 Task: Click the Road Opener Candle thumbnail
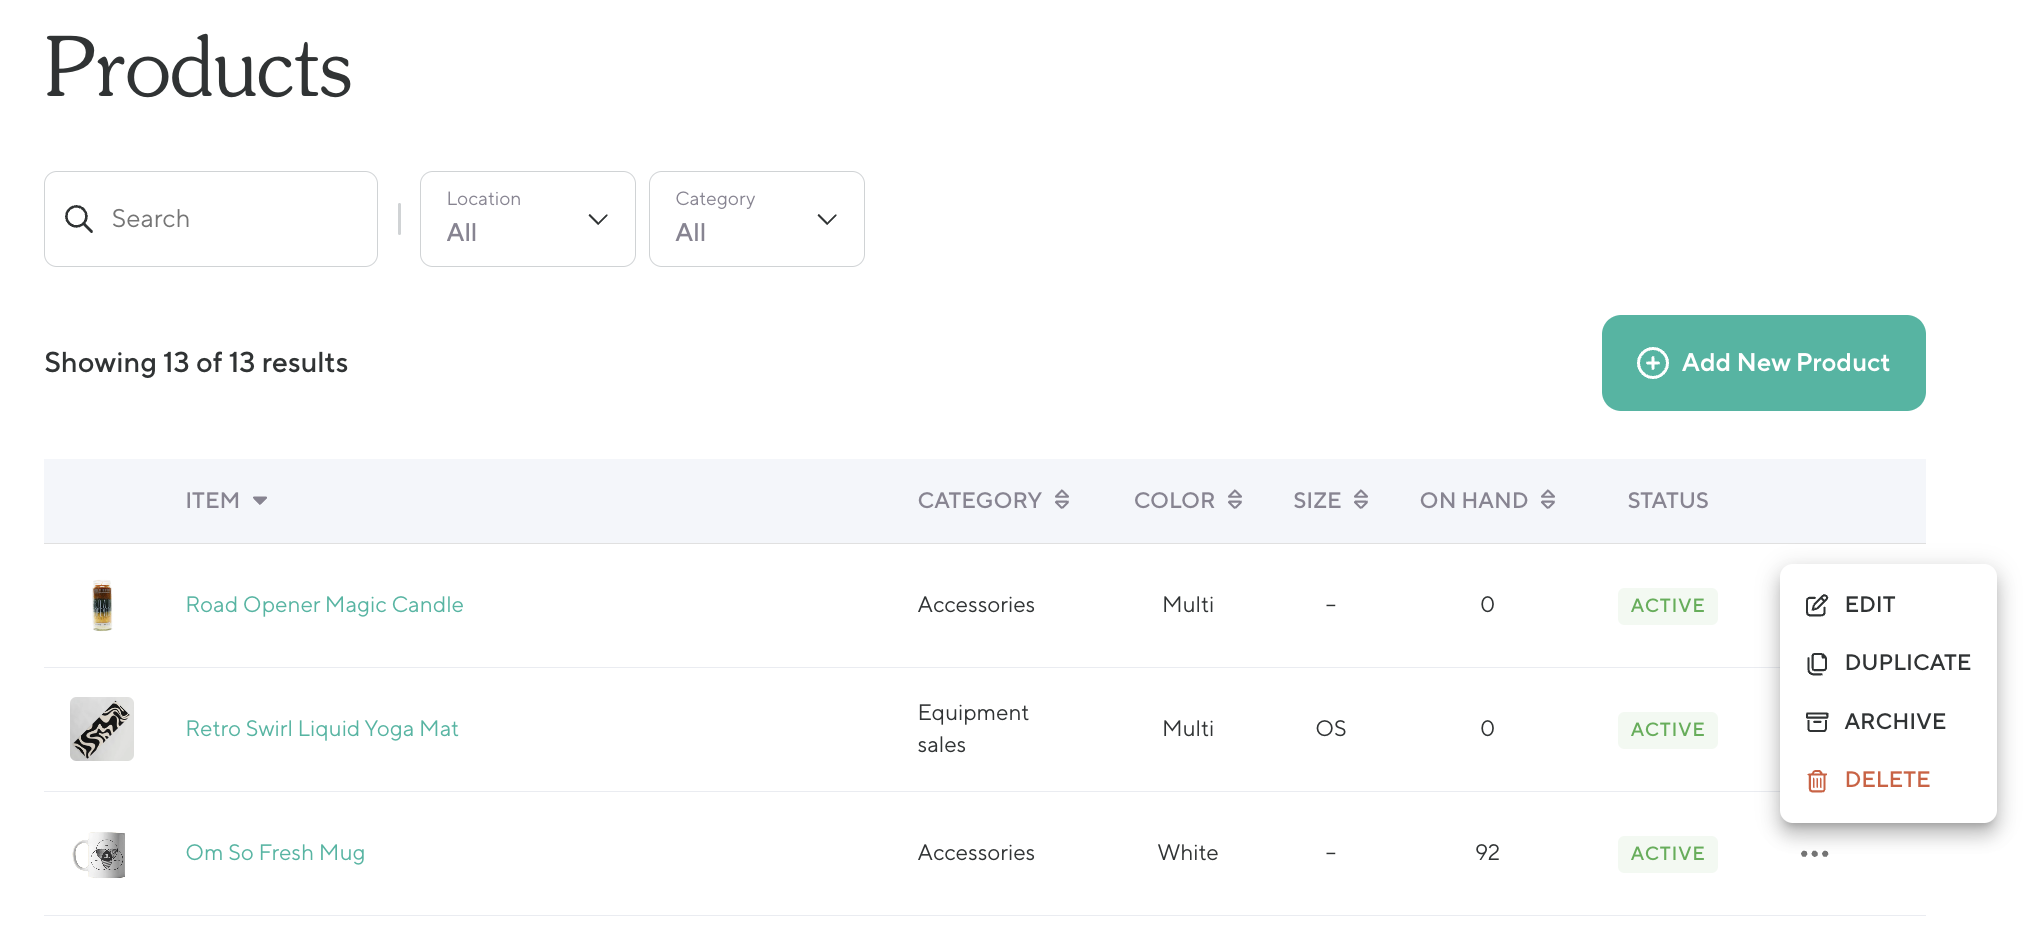102,605
